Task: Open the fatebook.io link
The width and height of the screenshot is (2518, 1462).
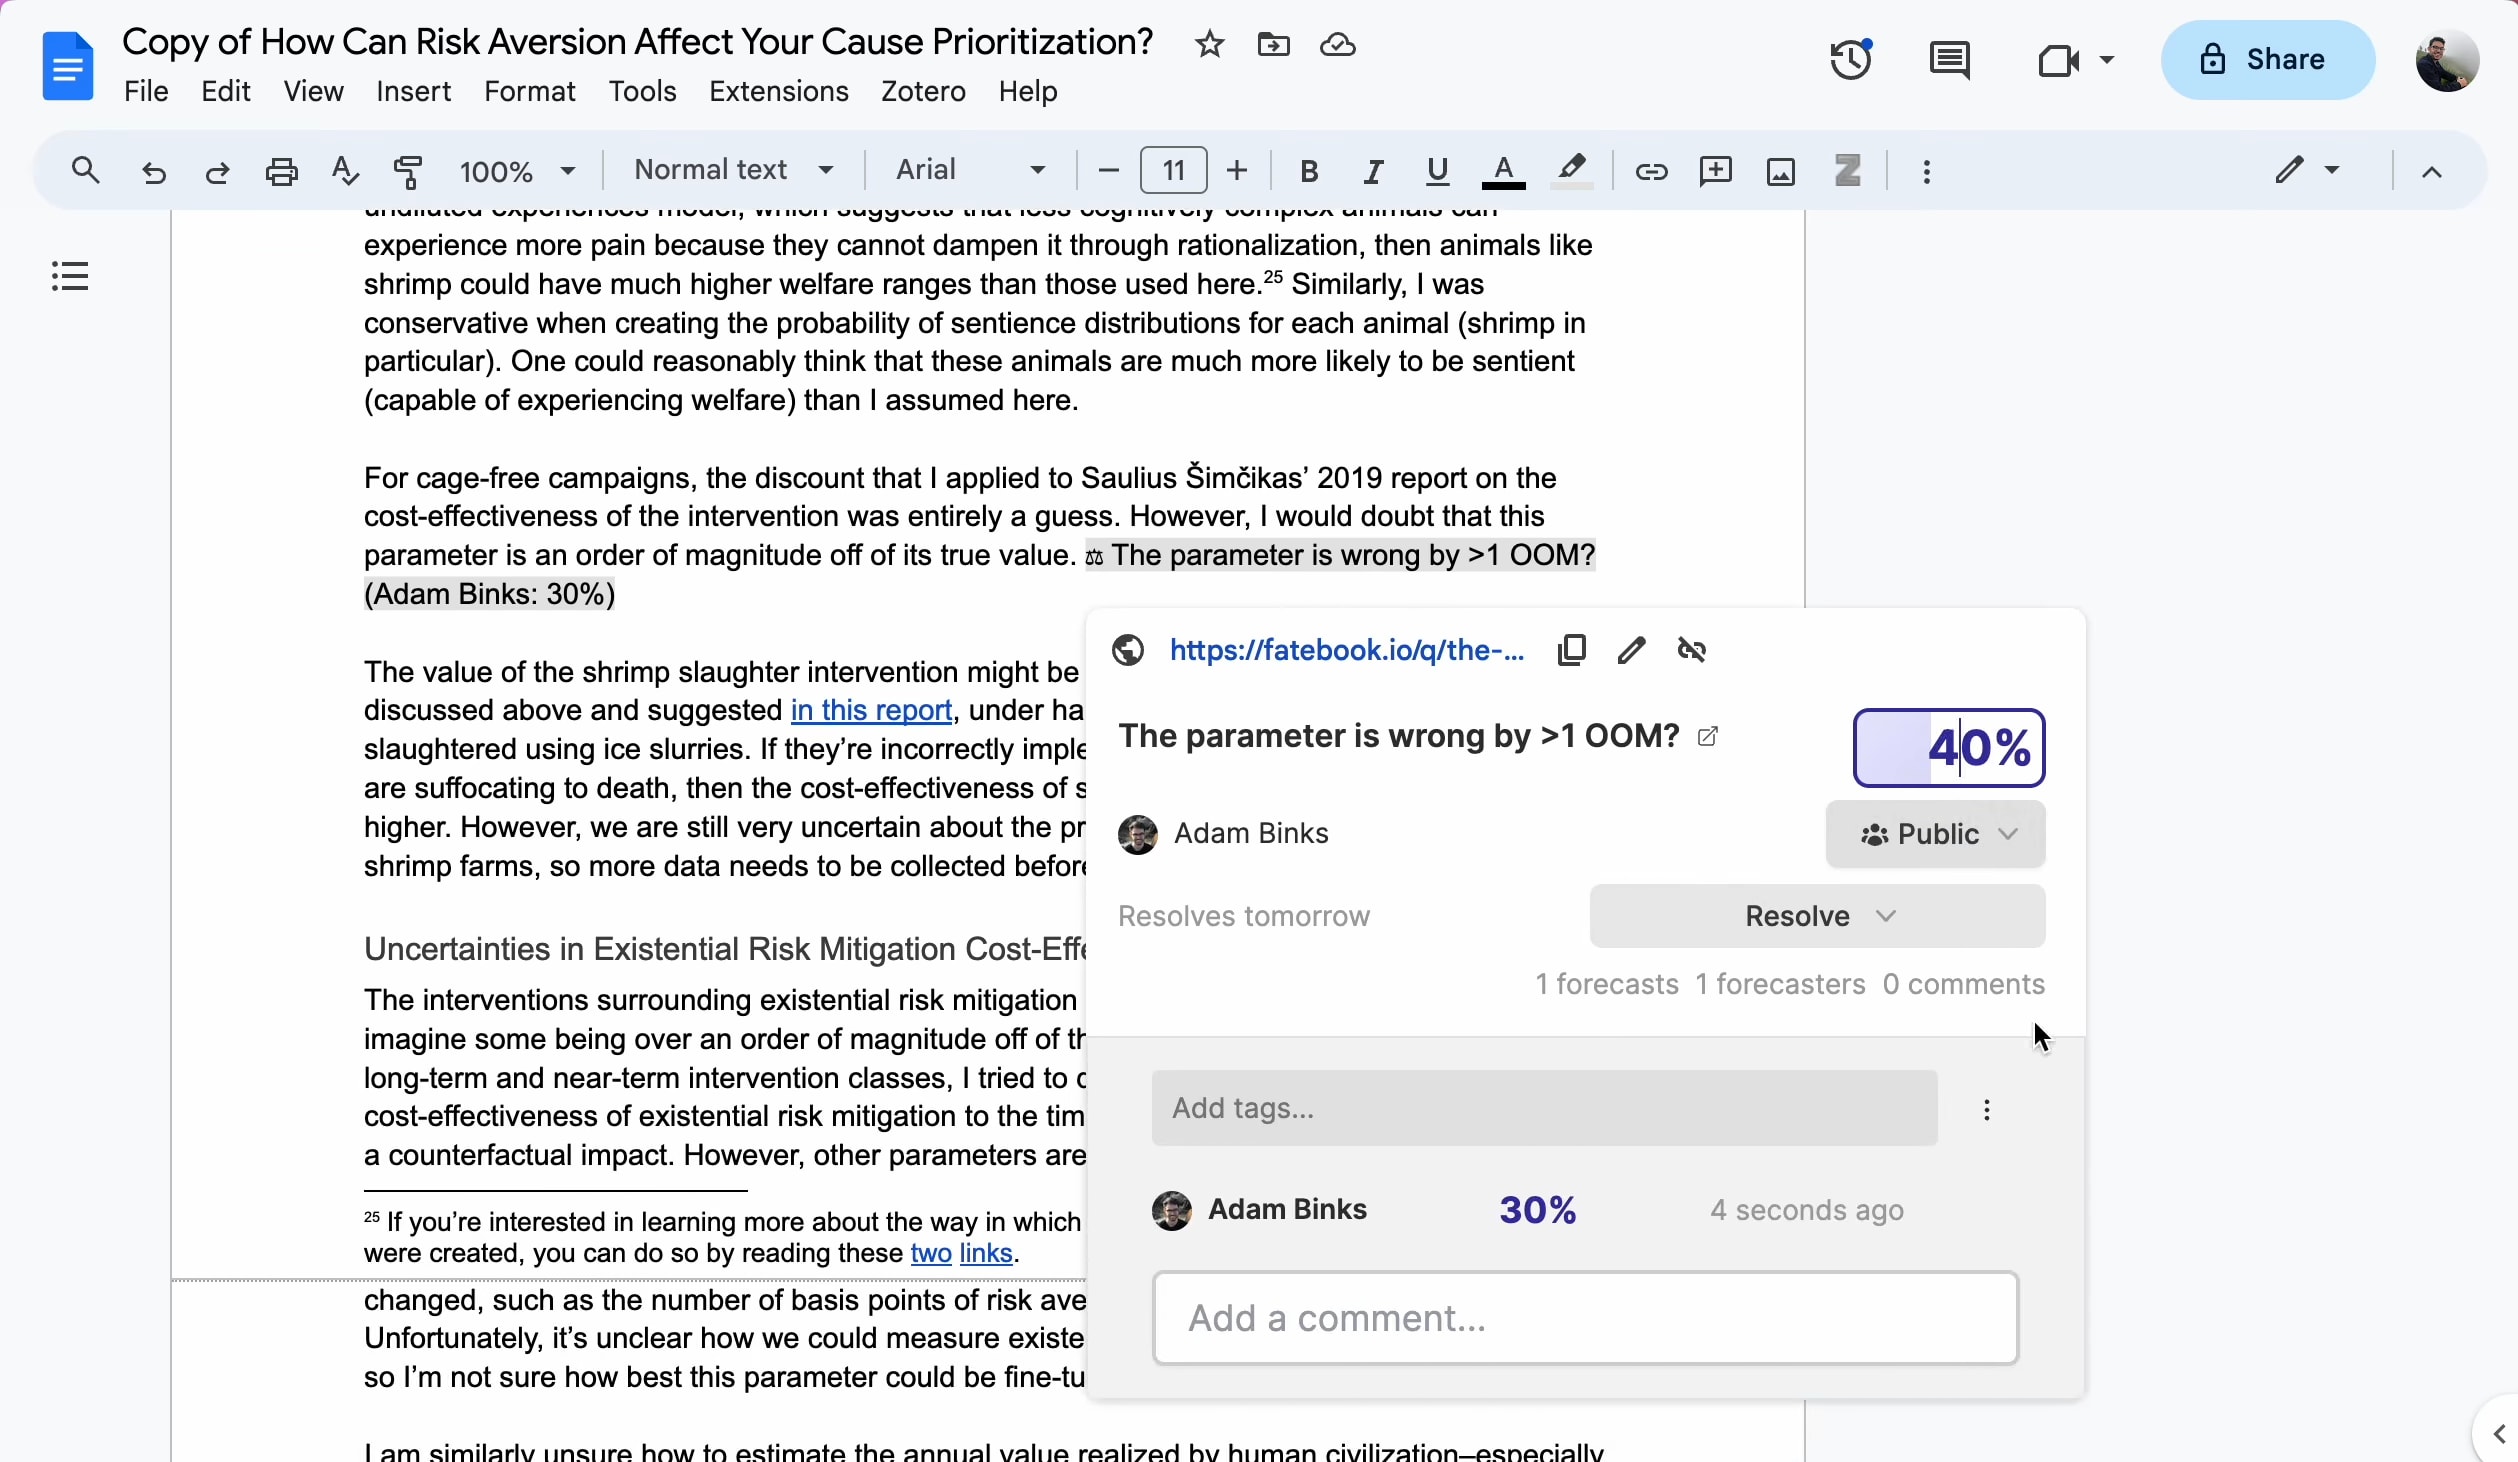Action: tap(1346, 650)
